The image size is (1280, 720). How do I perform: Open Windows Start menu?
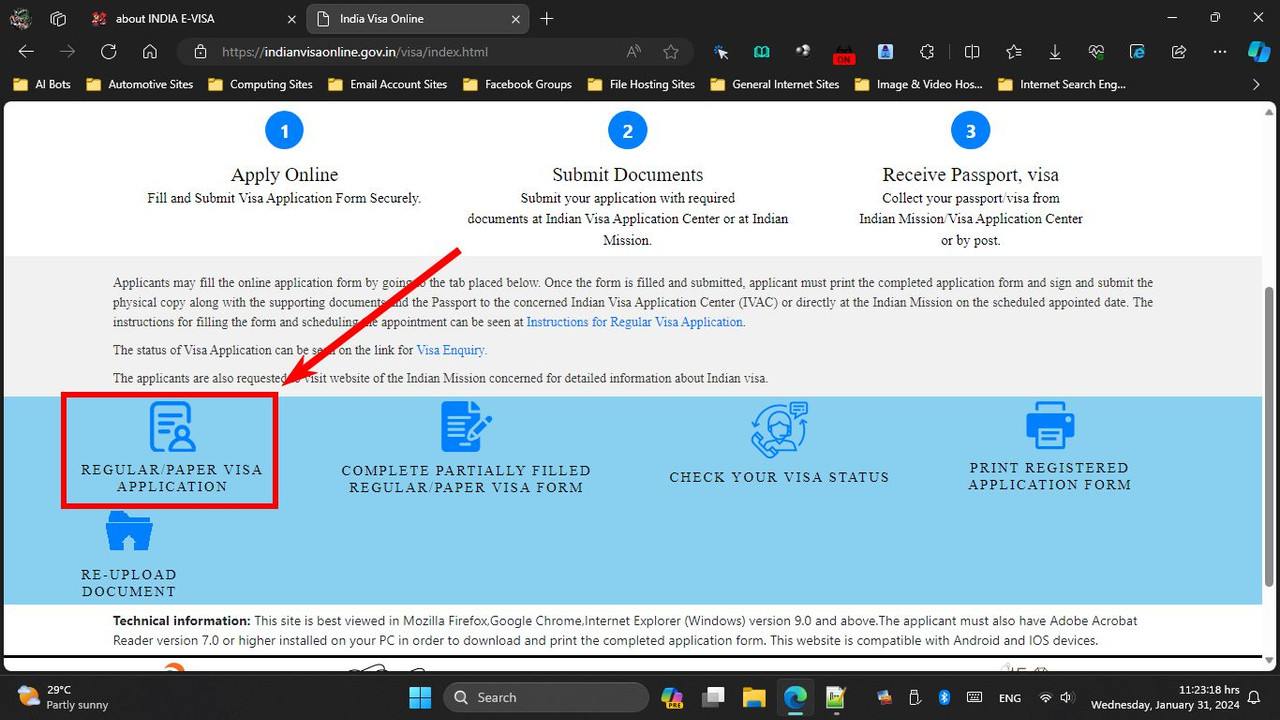(x=420, y=697)
